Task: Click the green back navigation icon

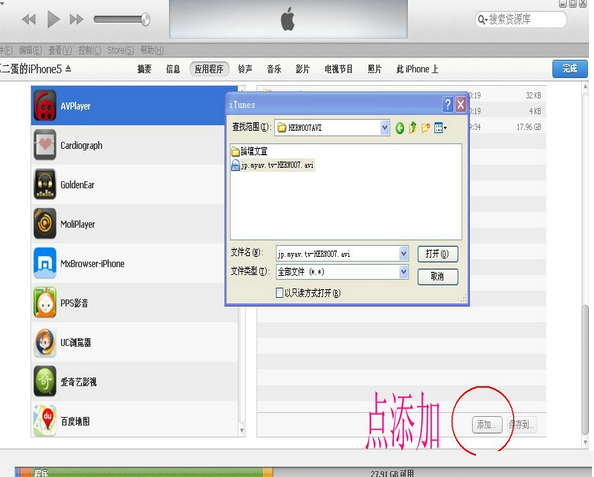Action: [400, 128]
